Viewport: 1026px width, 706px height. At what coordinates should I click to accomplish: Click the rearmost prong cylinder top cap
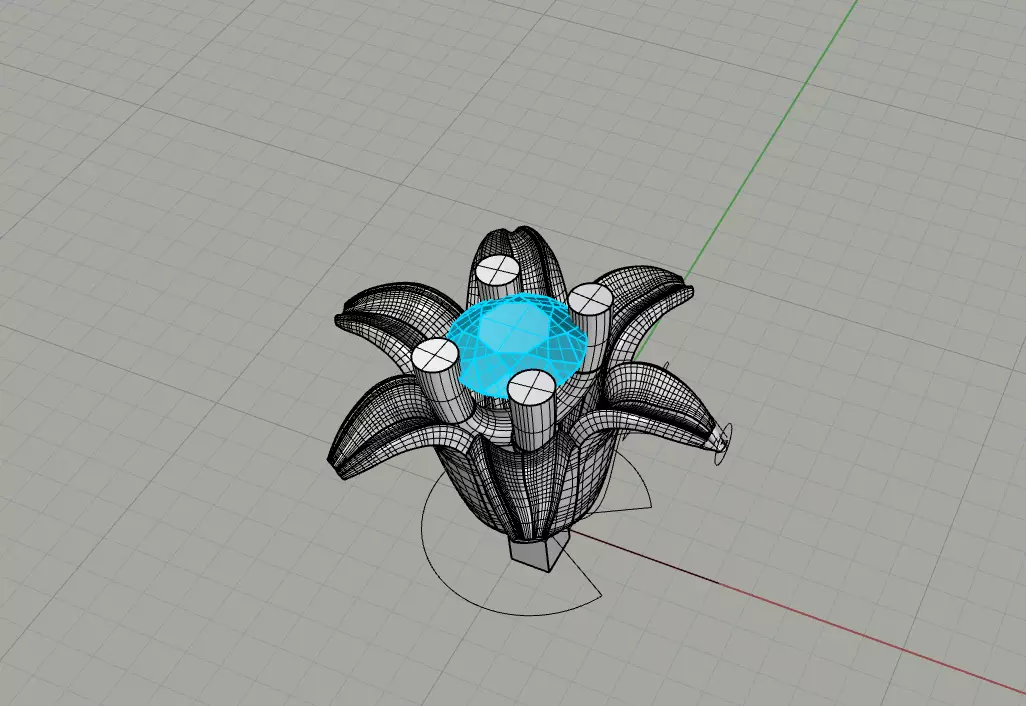tap(497, 268)
